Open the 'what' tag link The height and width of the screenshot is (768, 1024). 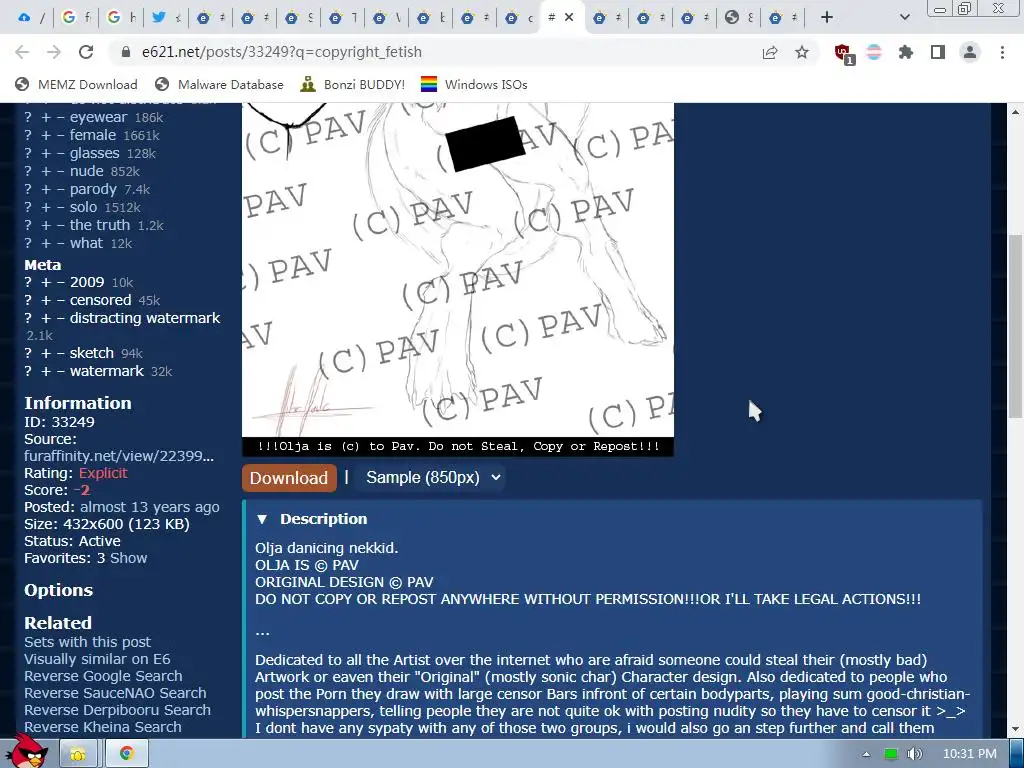(86, 244)
